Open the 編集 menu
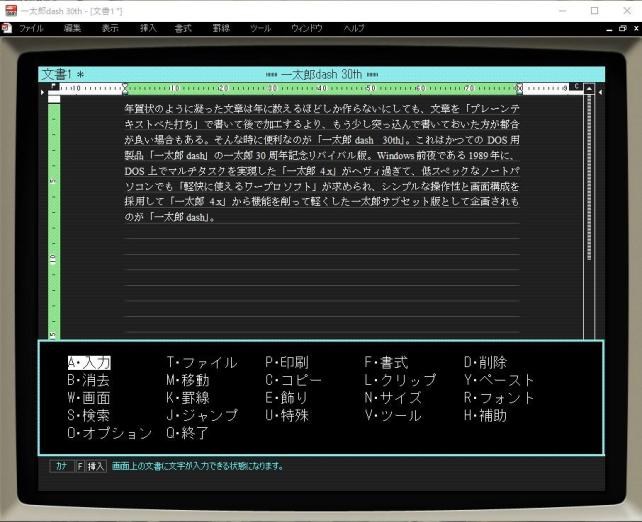The width and height of the screenshot is (642, 522). tap(72, 28)
